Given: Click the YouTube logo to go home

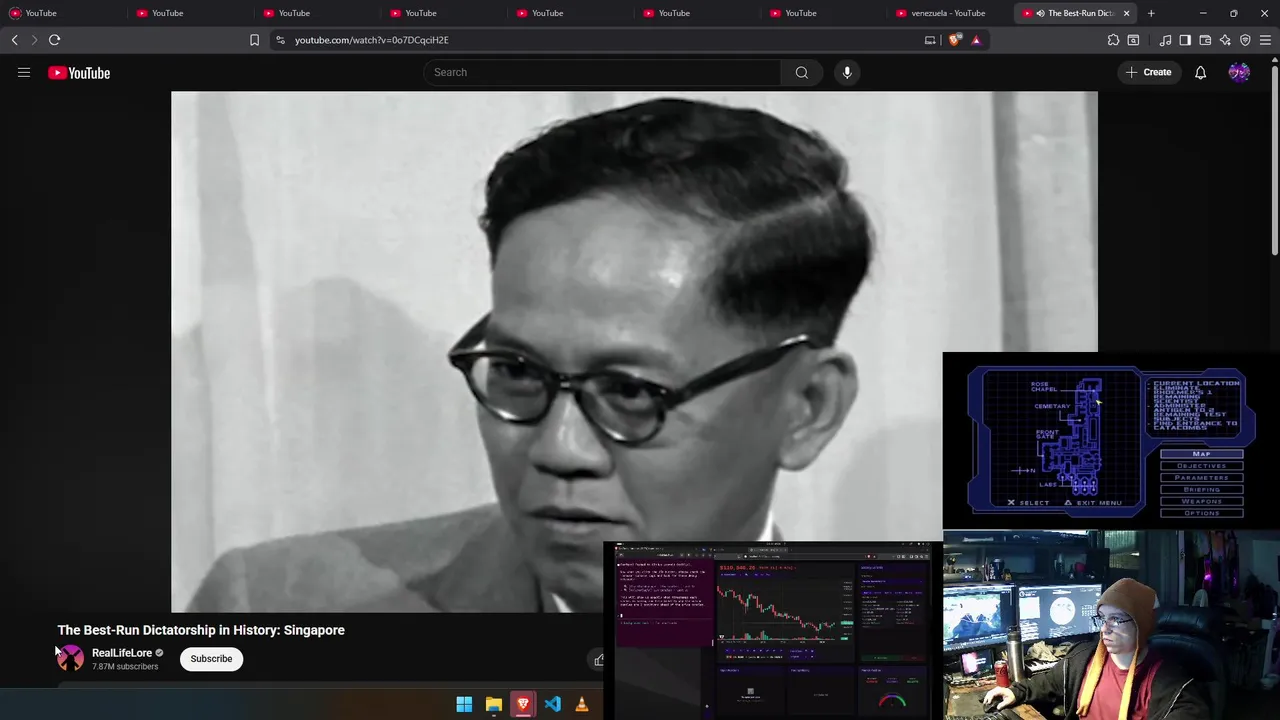Looking at the screenshot, I should [x=79, y=73].
